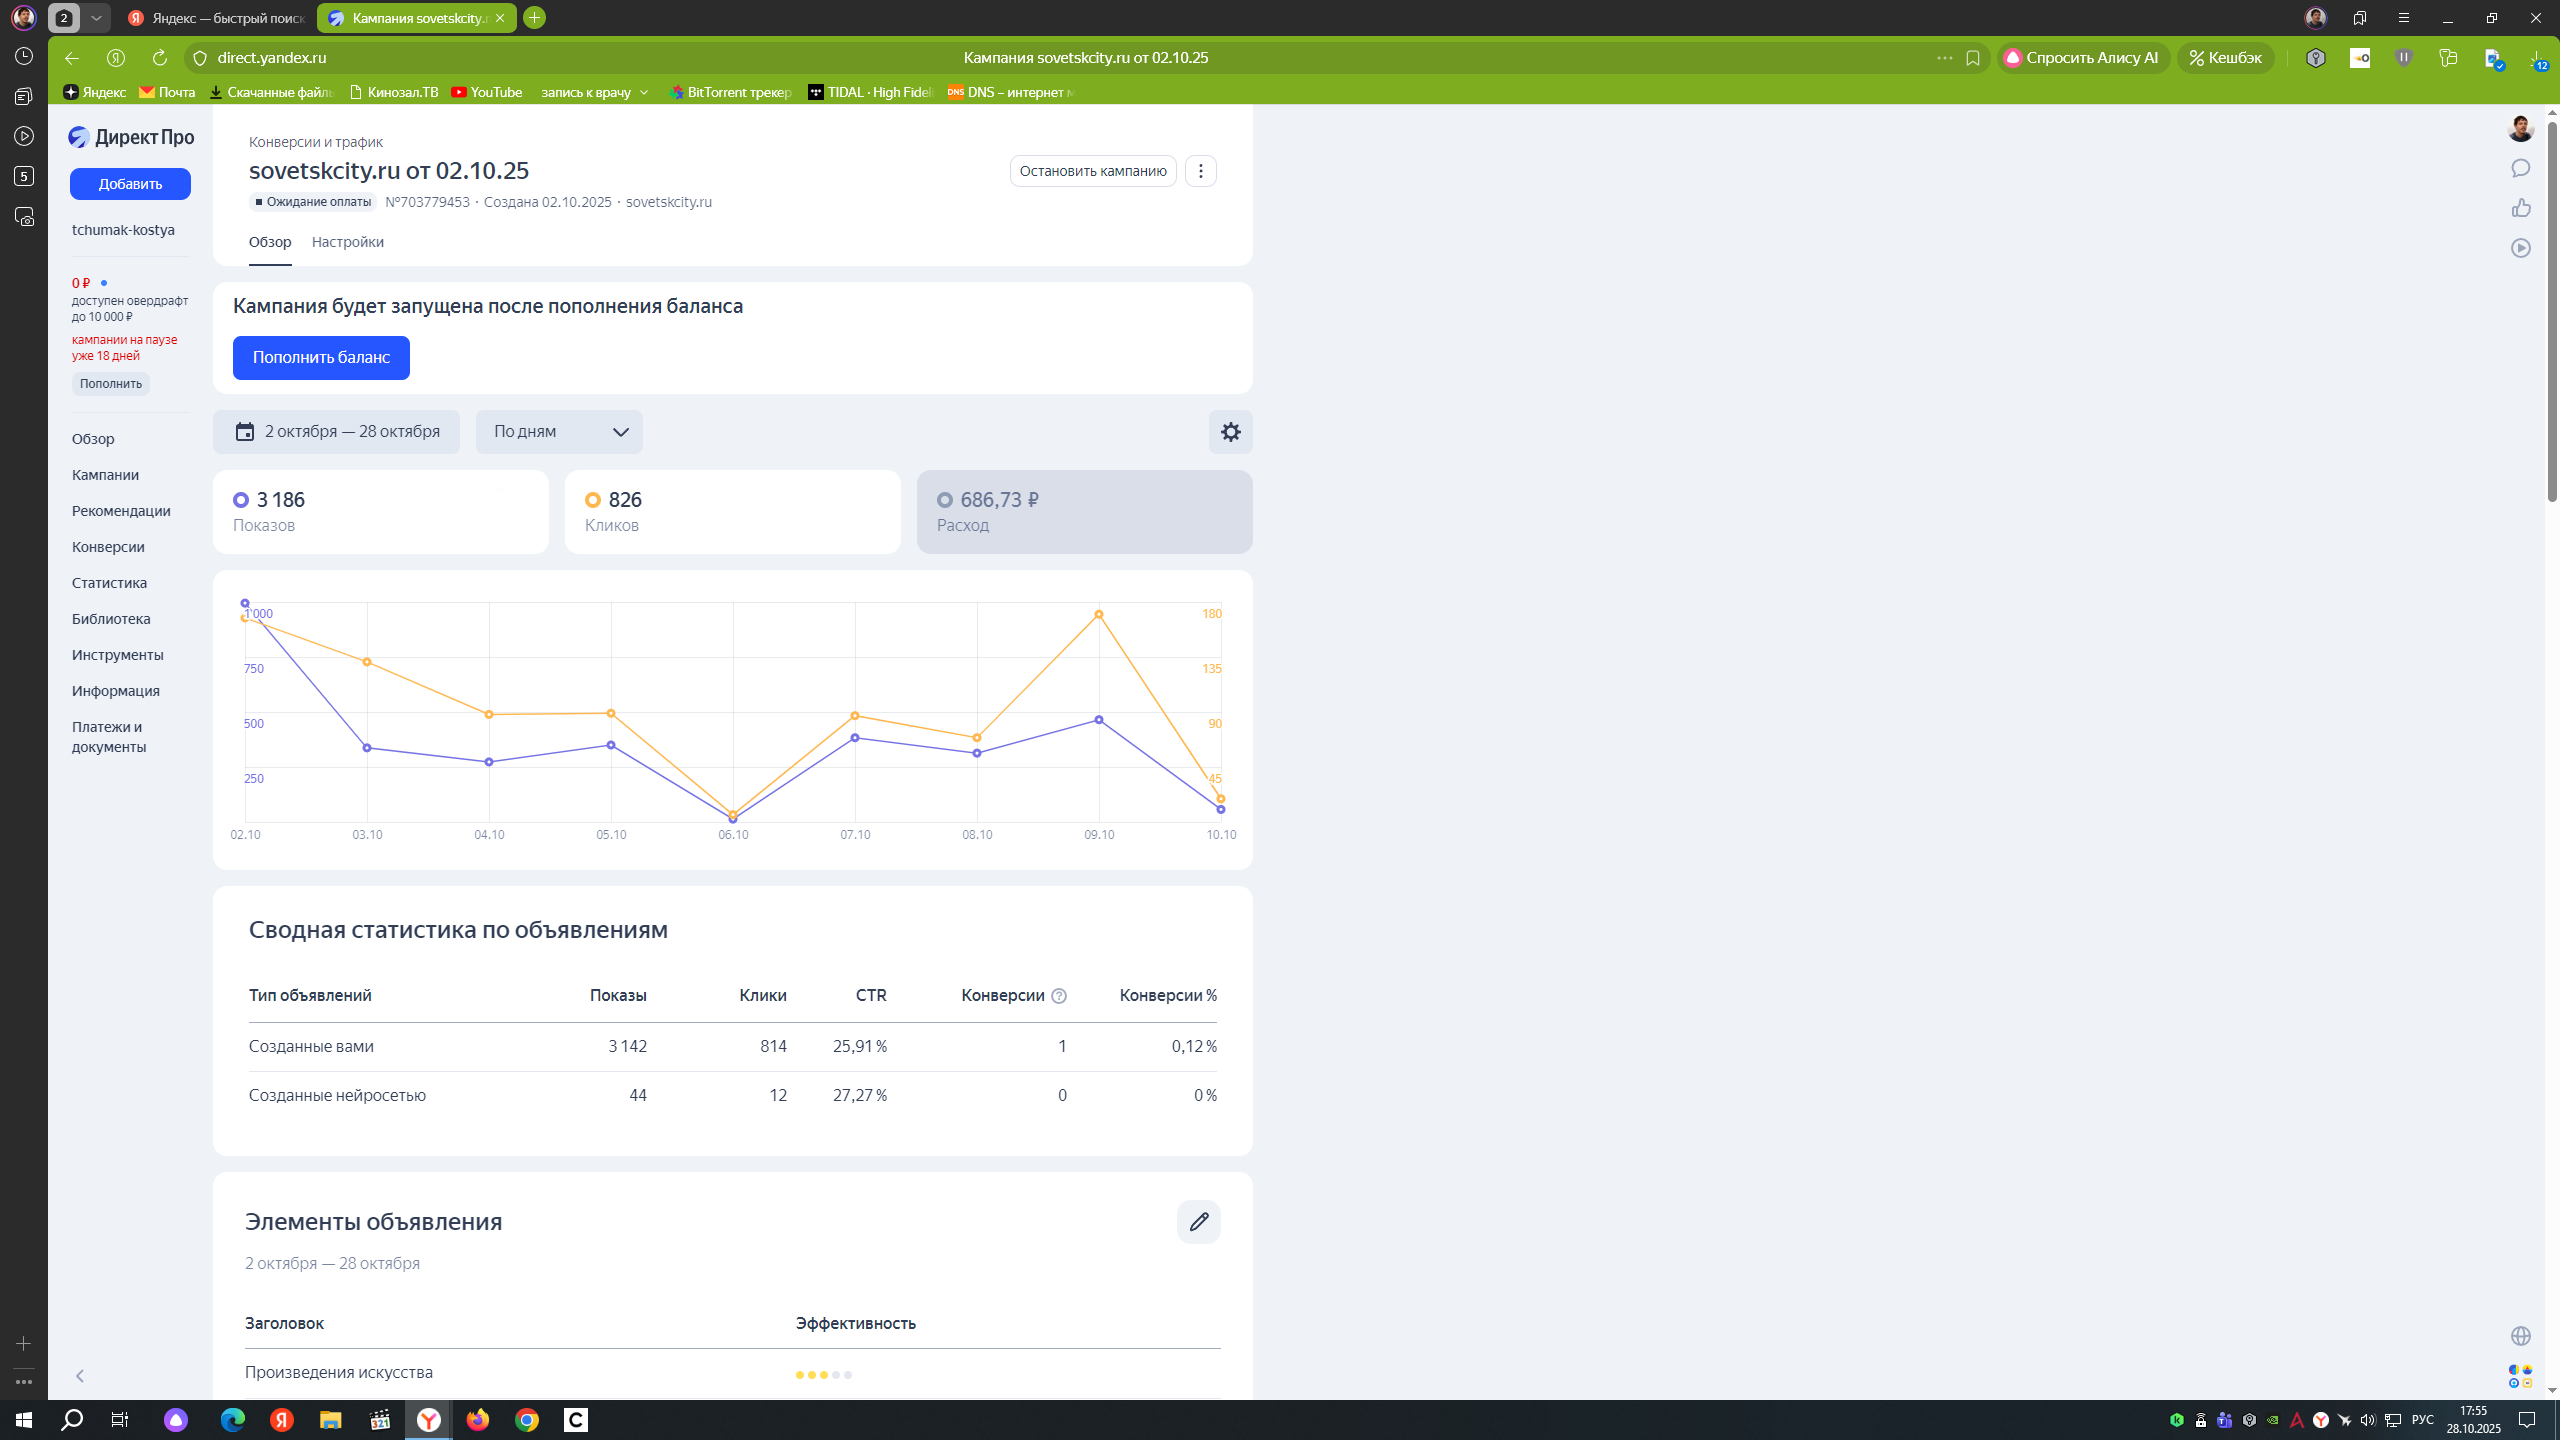Click the Директ Про logo

(131, 137)
